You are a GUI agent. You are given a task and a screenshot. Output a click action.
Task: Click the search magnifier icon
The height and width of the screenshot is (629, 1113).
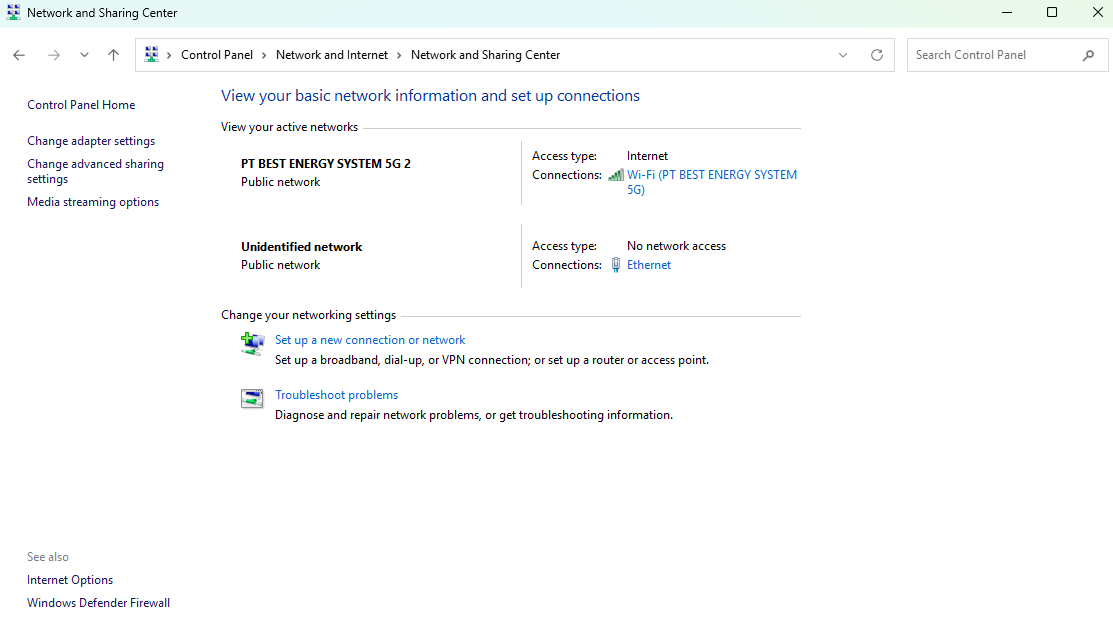(1089, 55)
